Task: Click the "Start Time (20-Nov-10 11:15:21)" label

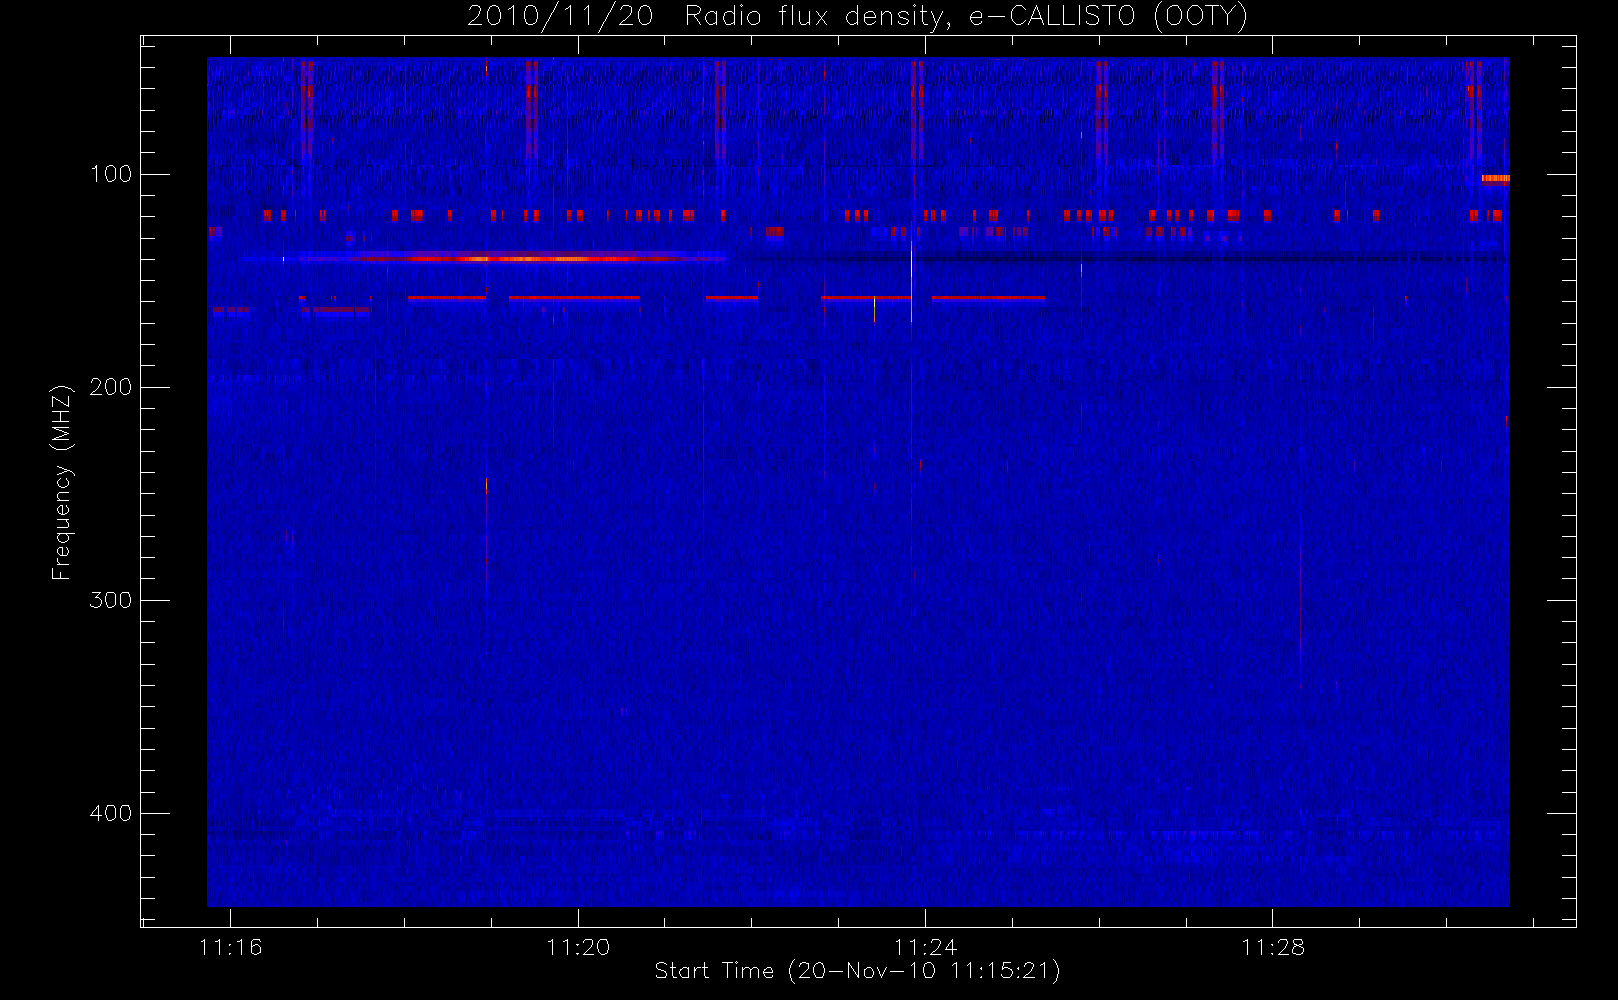Action: click(857, 971)
